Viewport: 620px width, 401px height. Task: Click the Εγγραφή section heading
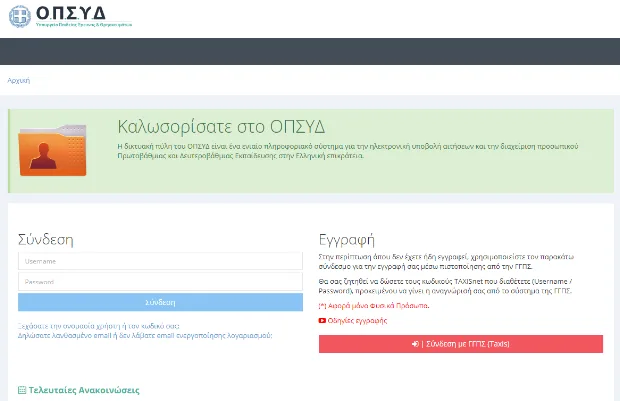click(346, 240)
